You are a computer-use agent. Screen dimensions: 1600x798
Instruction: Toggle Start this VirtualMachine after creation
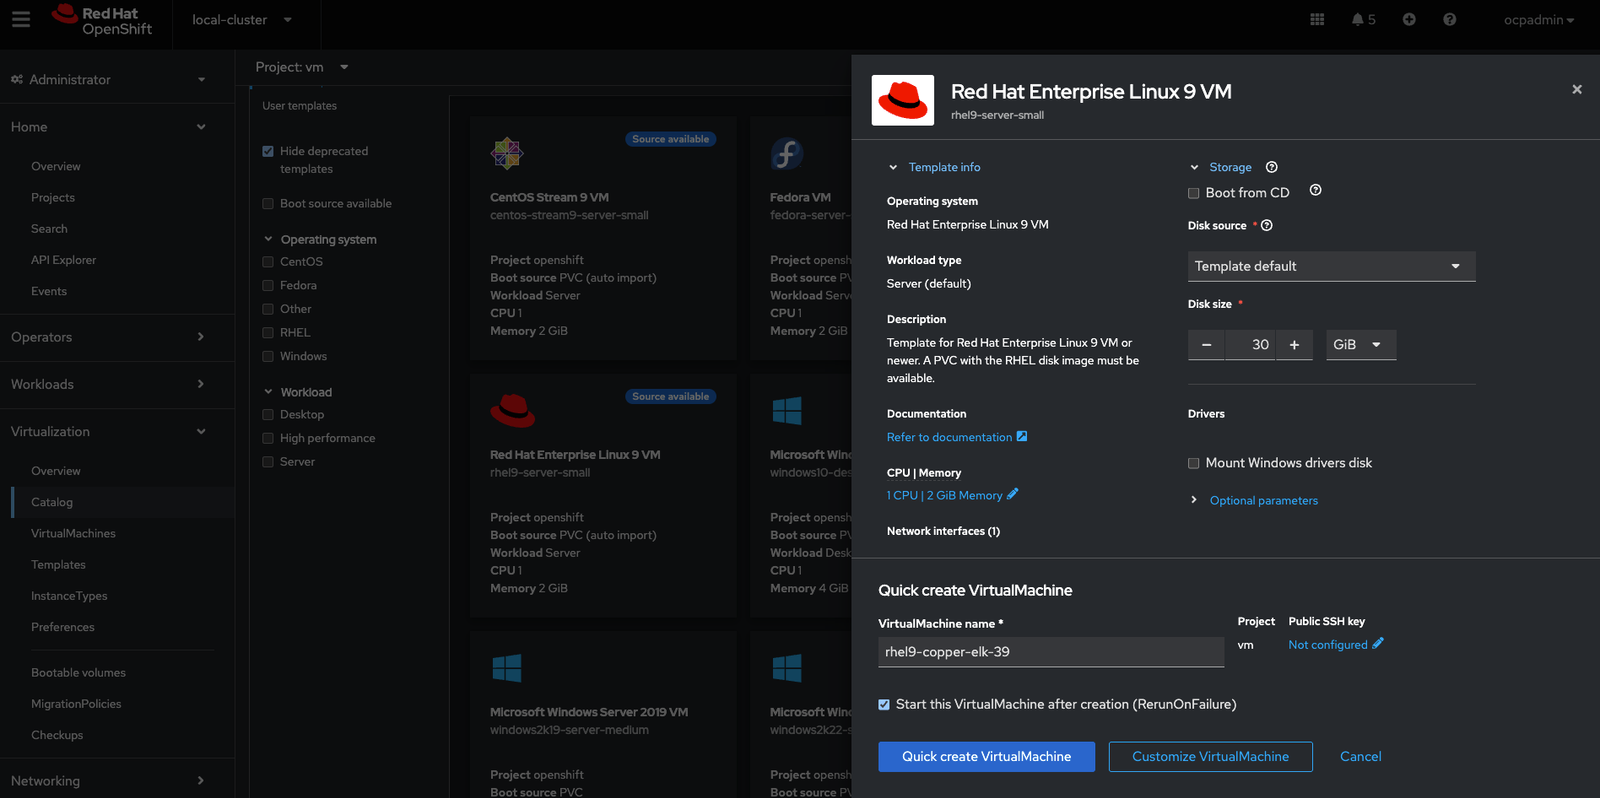pyautogui.click(x=884, y=704)
